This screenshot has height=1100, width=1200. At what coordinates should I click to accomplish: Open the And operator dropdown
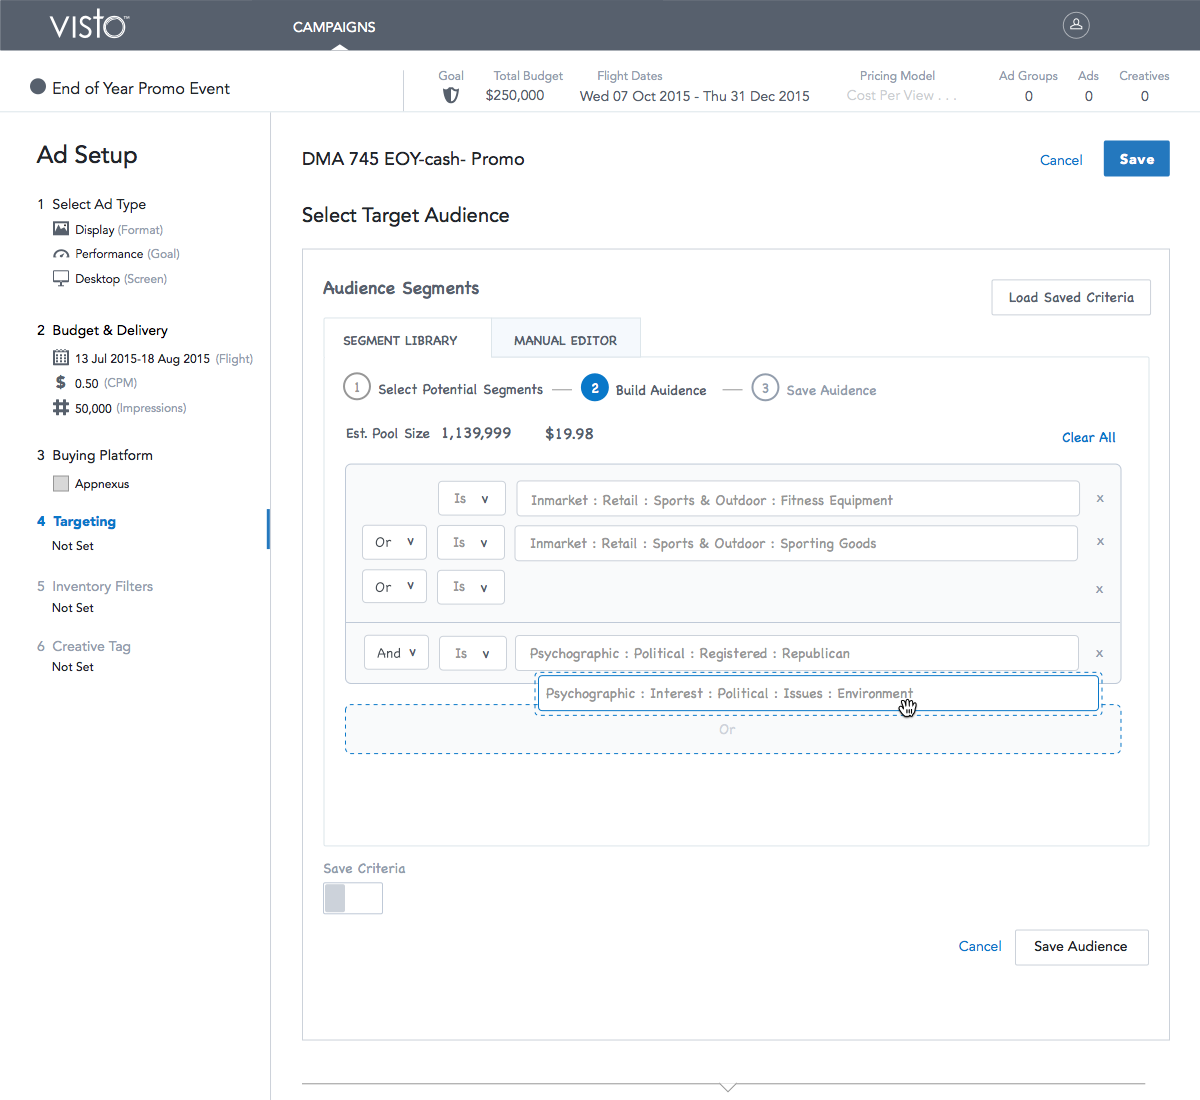coord(396,653)
